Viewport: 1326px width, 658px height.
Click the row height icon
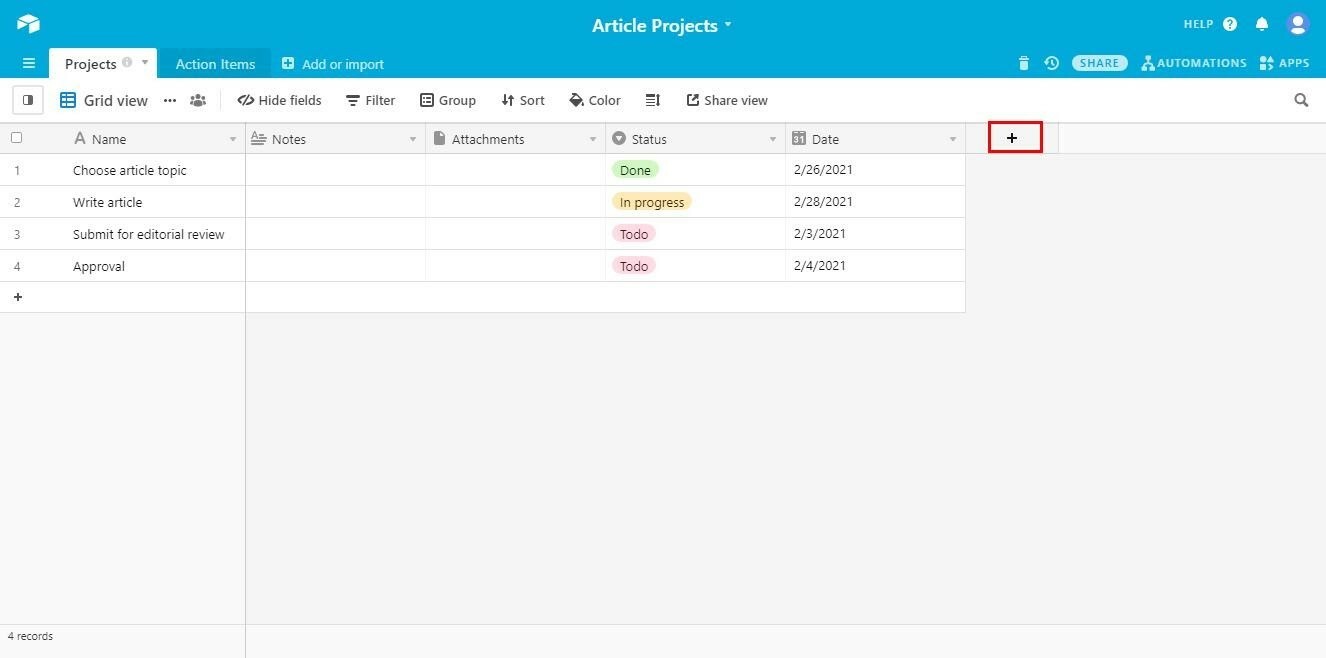coord(653,100)
